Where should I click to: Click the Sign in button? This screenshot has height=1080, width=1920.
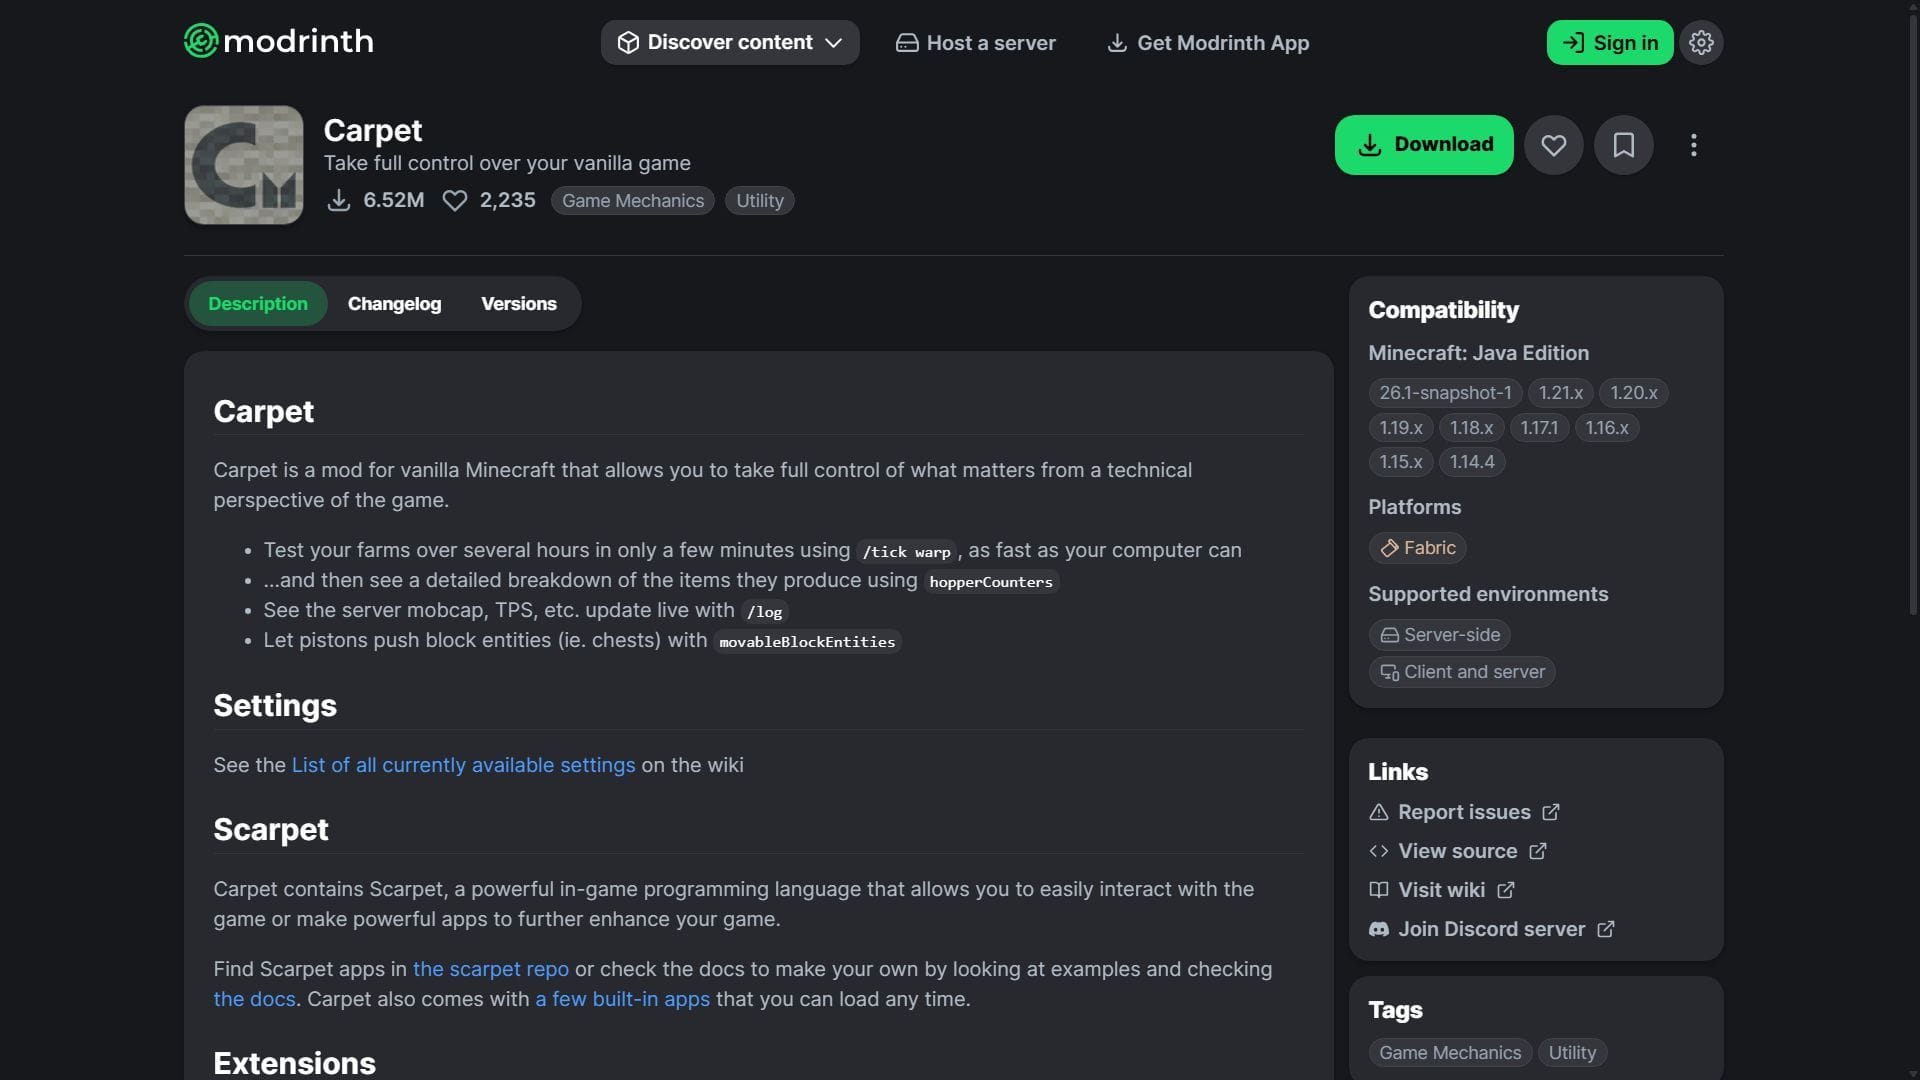point(1609,43)
